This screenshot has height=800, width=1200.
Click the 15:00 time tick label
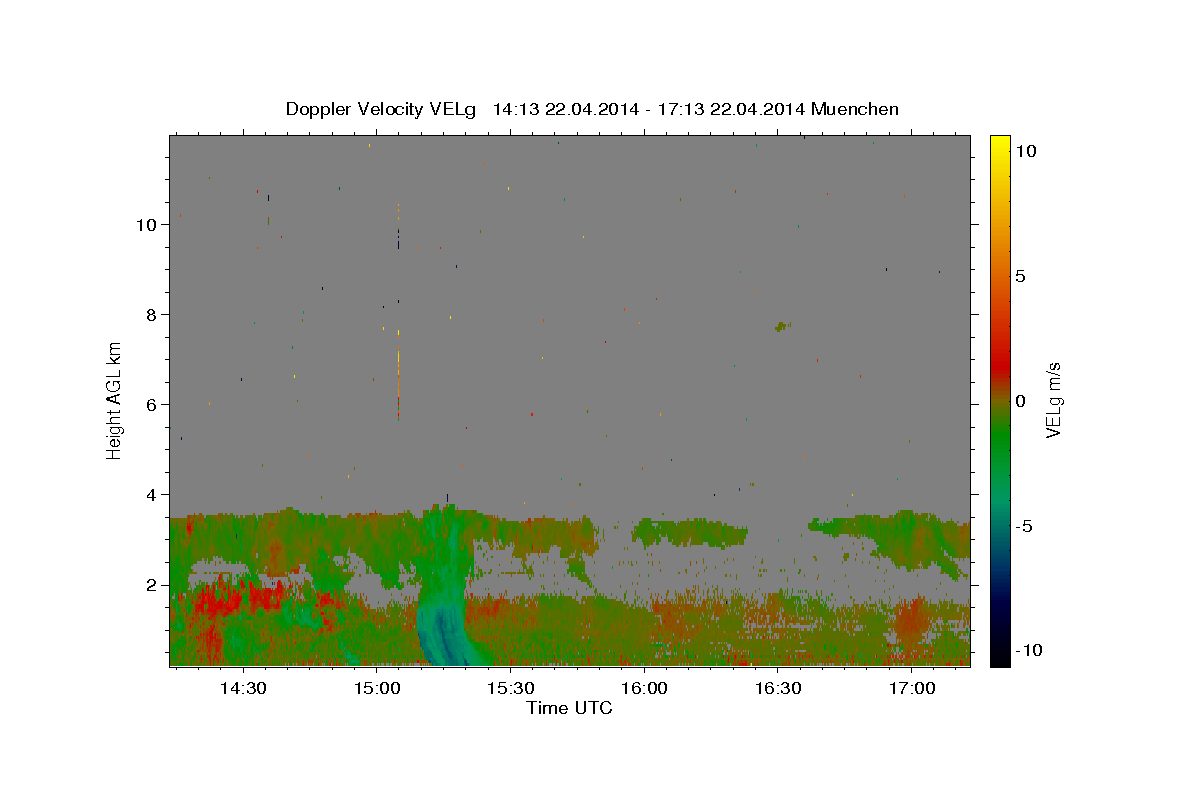click(377, 688)
